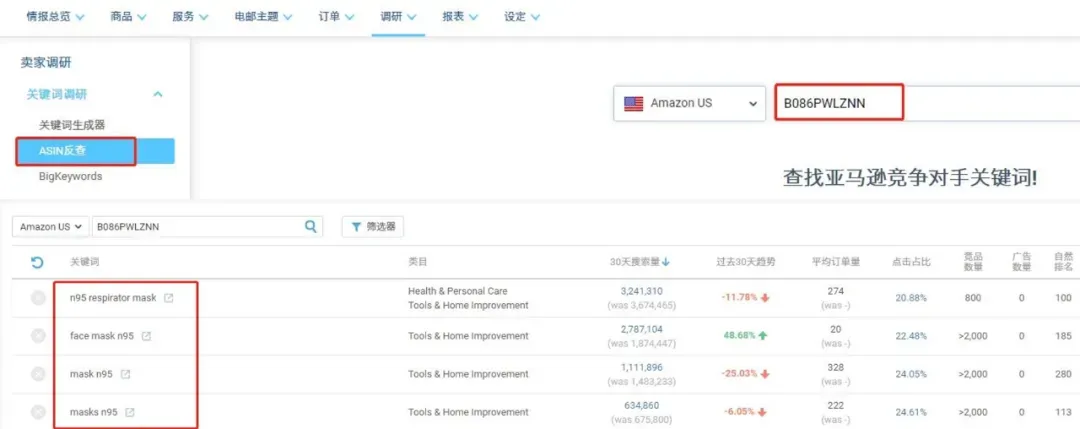
Task: Open the 情报总览 menu
Action: 55,17
